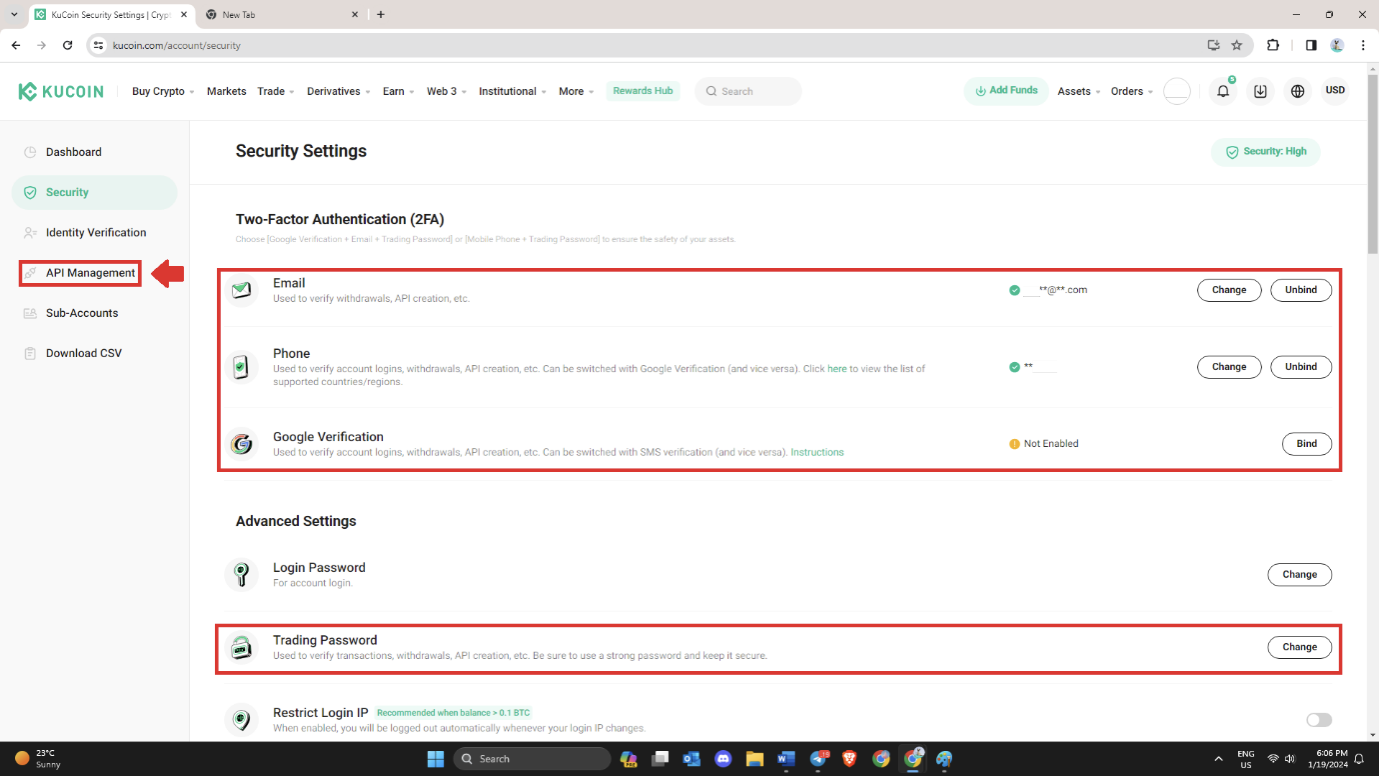The image size is (1379, 776).
Task: Enable the Restrict Login IP toggle
Action: pos(1318,720)
